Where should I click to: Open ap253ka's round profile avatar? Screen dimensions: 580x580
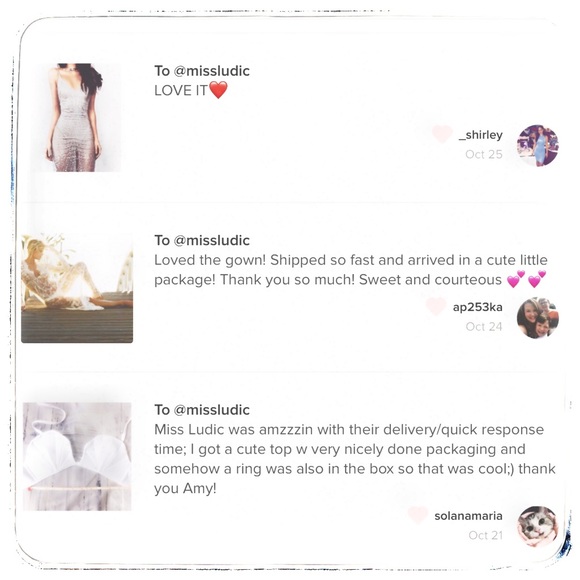pyautogui.click(x=537, y=318)
